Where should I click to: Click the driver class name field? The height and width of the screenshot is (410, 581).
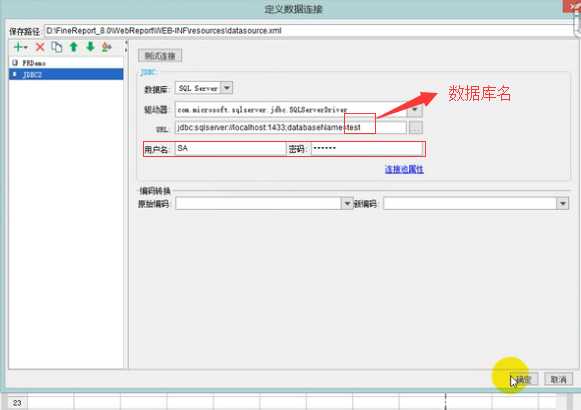(x=291, y=110)
